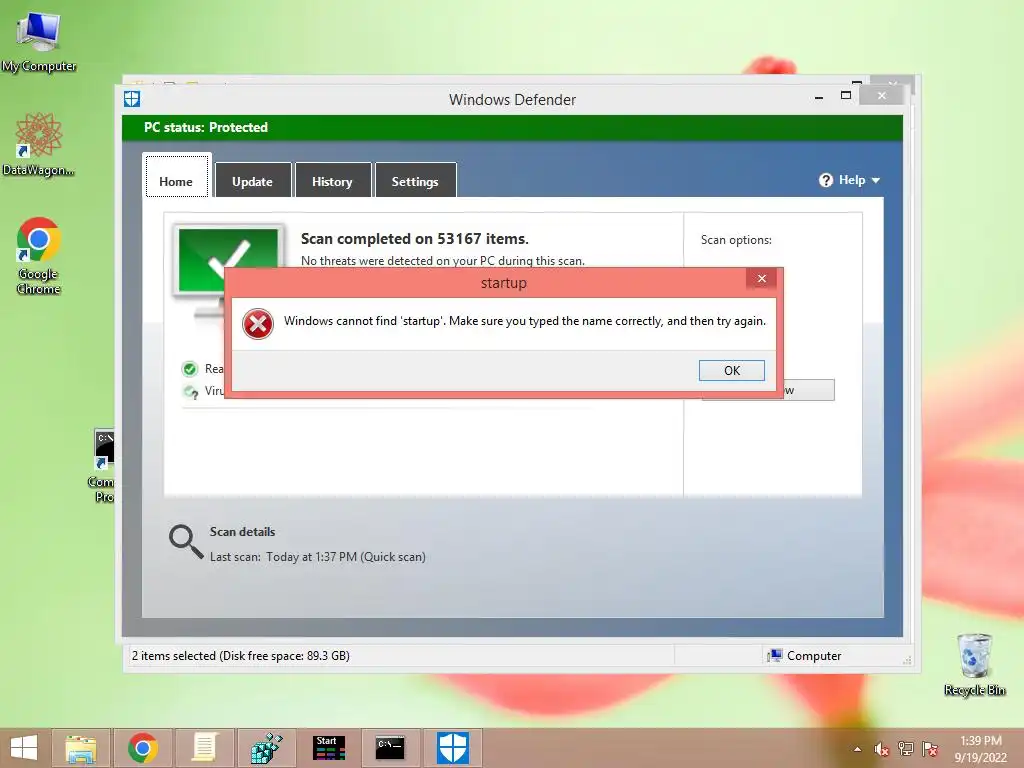1024x768 pixels.
Task: Go to the Settings tab
Action: tap(415, 181)
